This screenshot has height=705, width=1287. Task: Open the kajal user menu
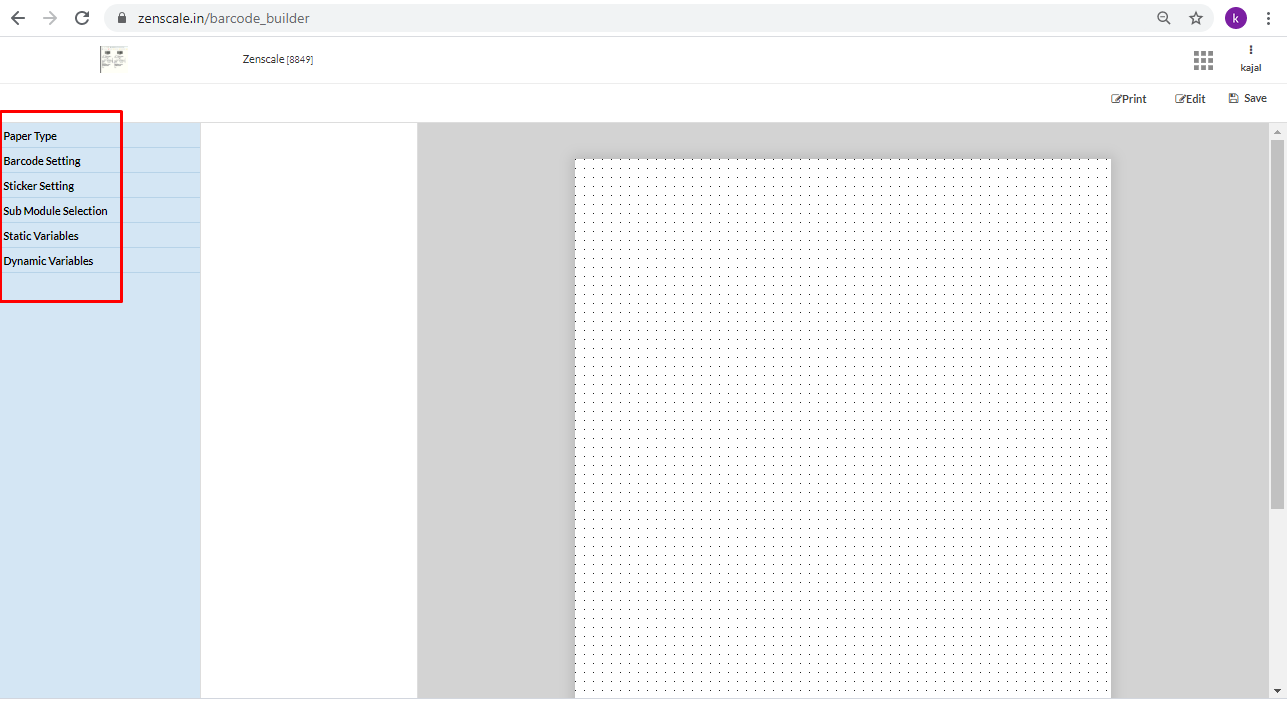(x=1250, y=59)
